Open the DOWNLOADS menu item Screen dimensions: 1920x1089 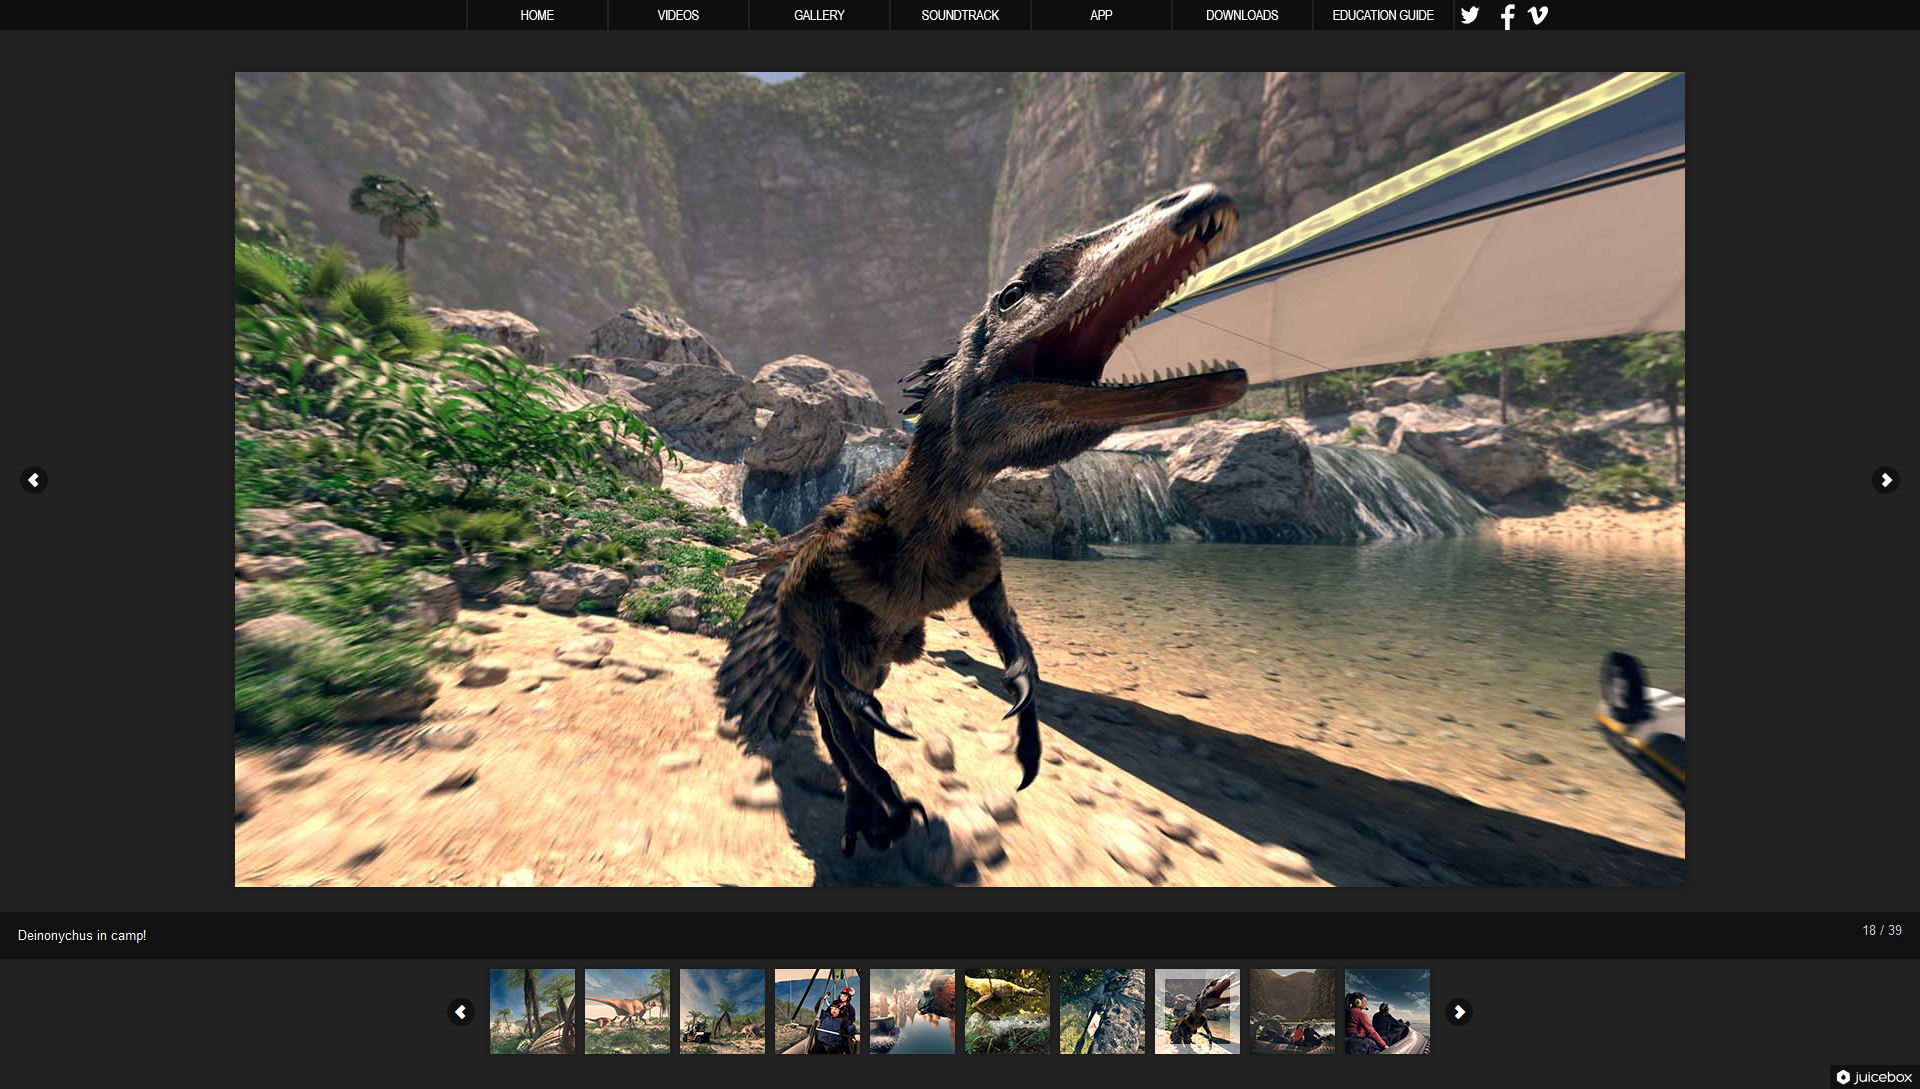click(1242, 15)
